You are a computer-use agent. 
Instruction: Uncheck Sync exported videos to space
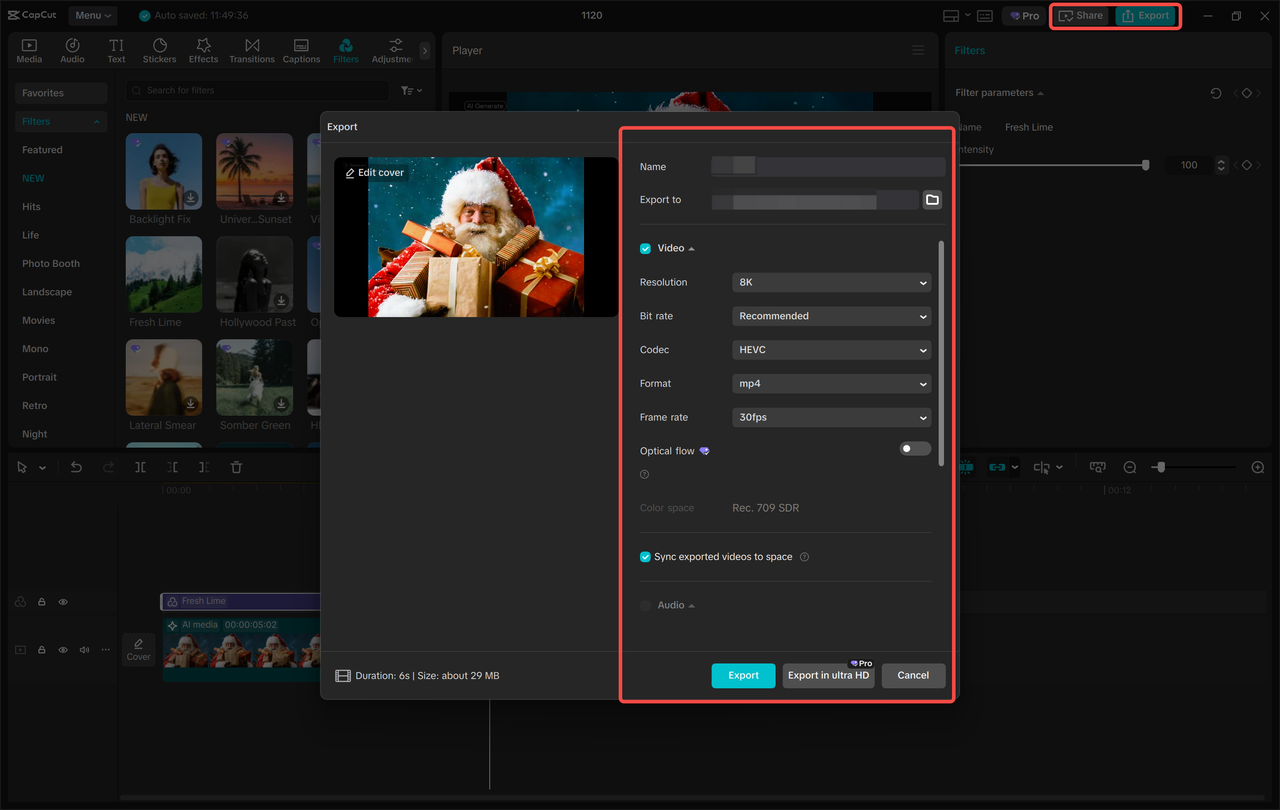point(645,556)
